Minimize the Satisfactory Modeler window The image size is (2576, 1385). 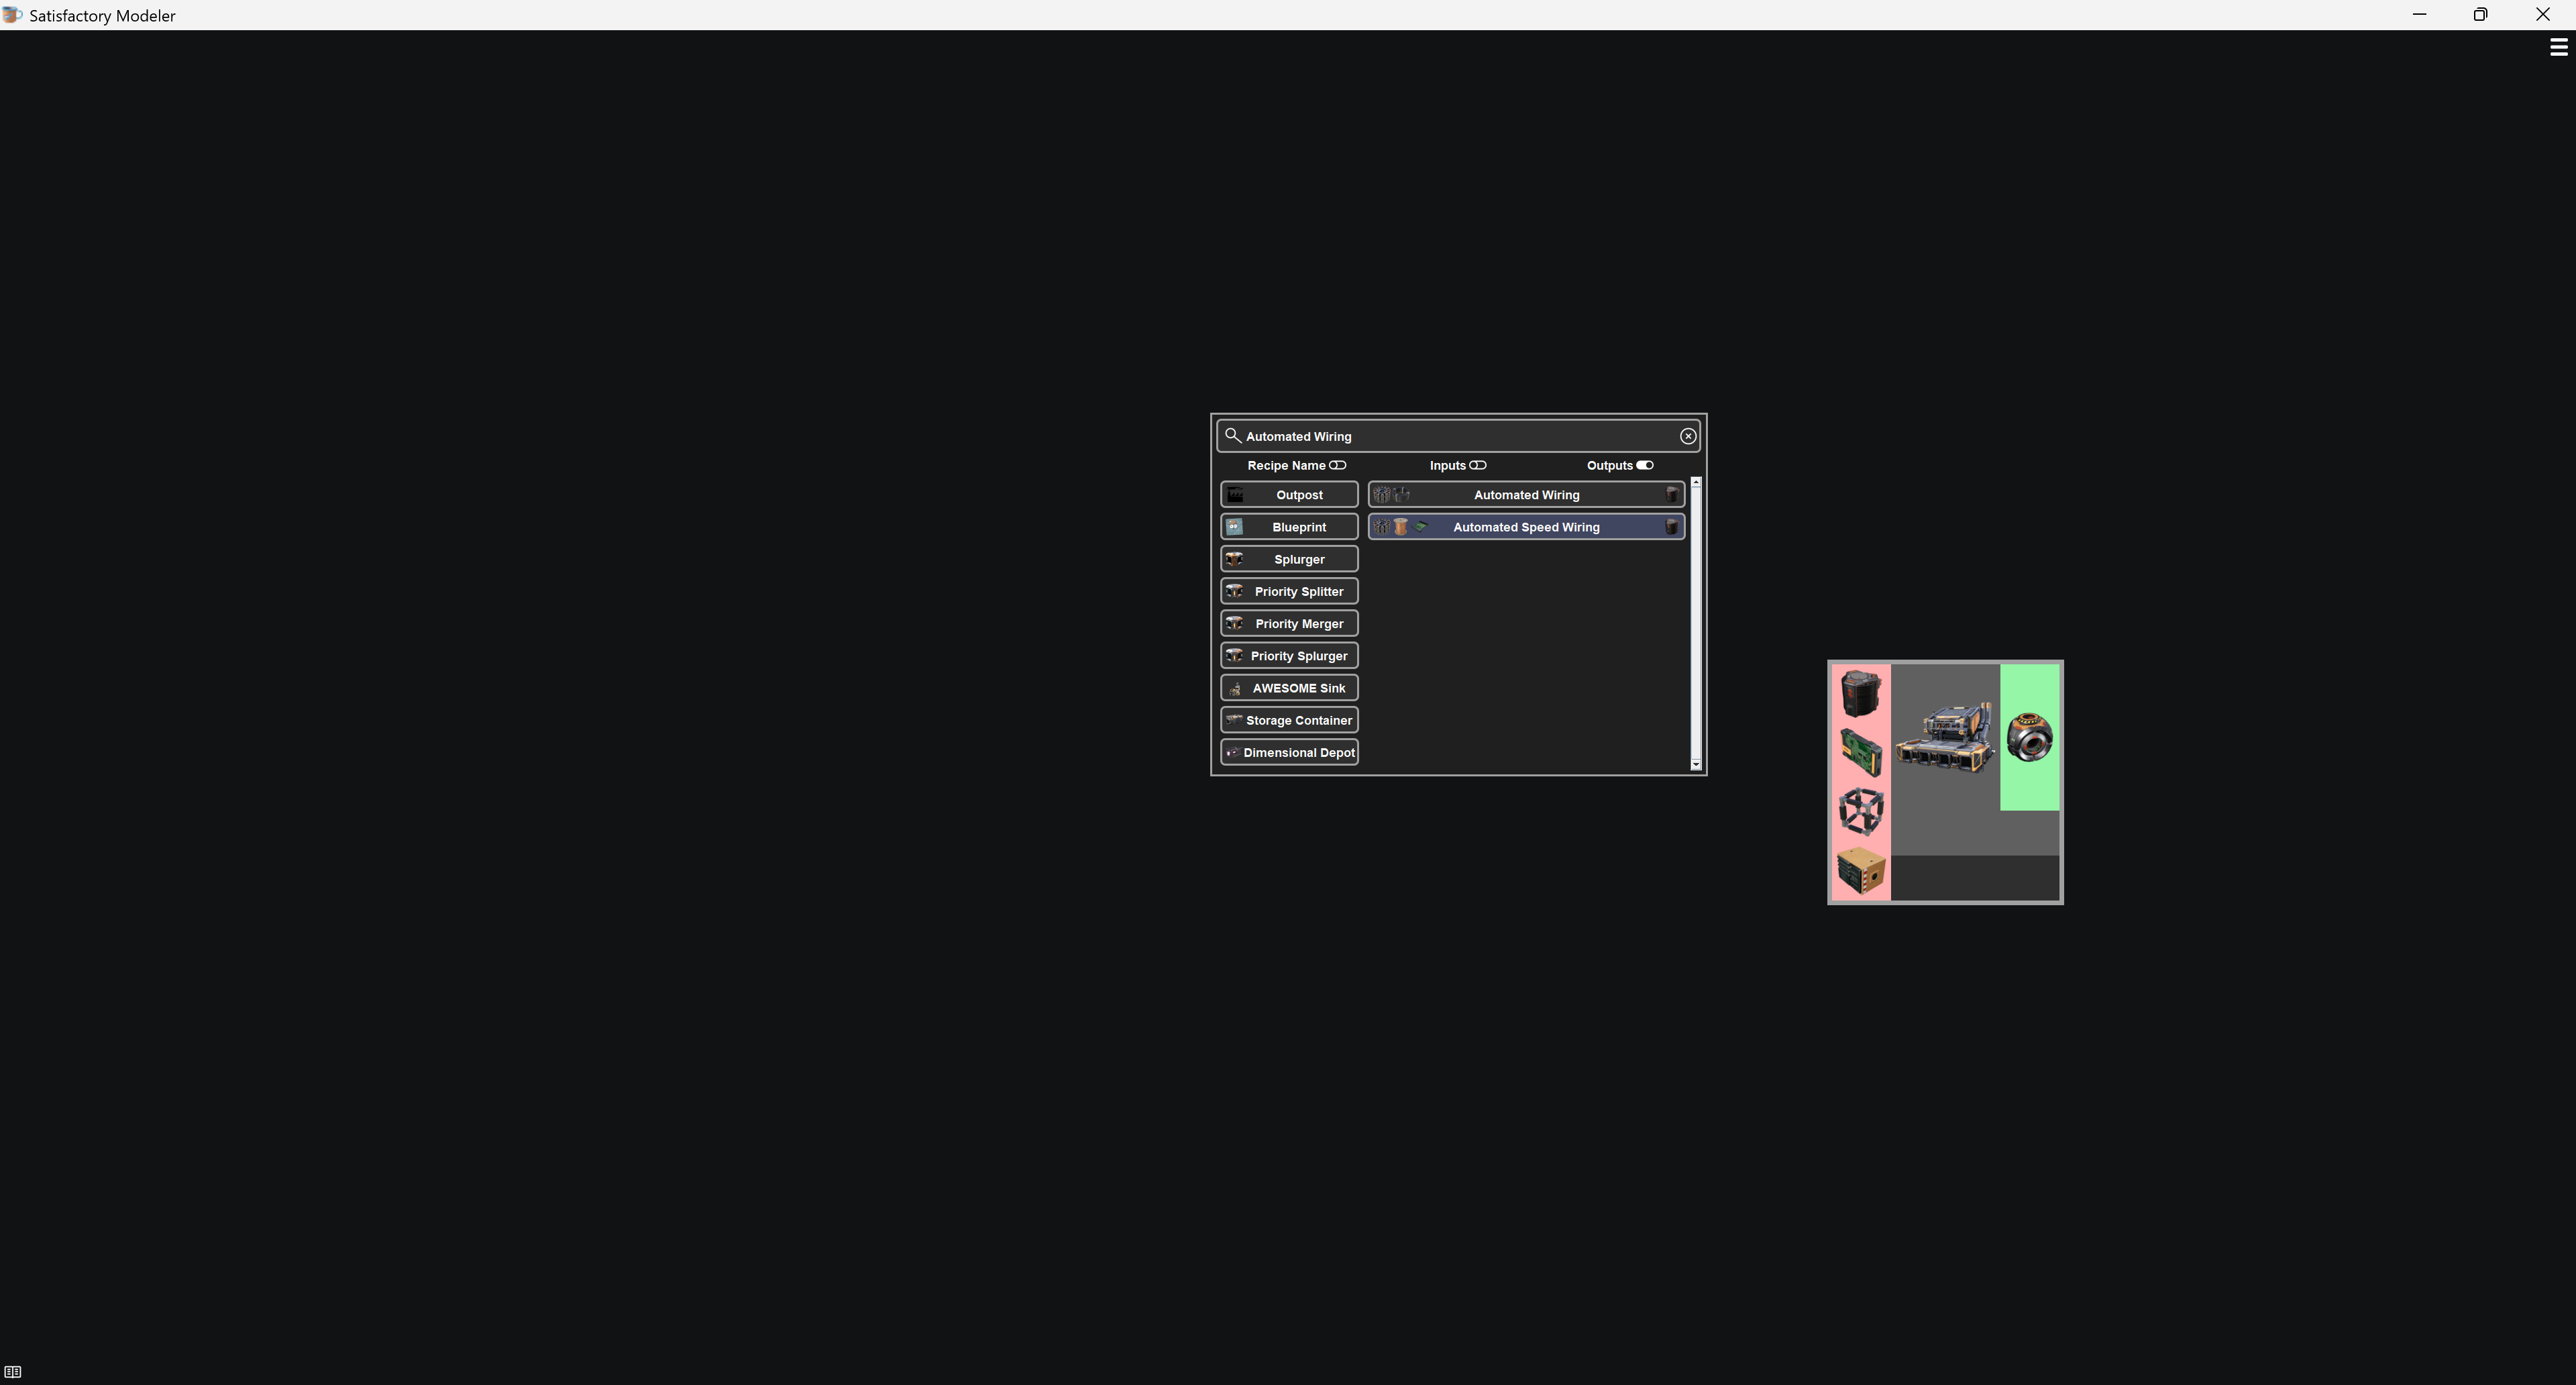click(2420, 15)
